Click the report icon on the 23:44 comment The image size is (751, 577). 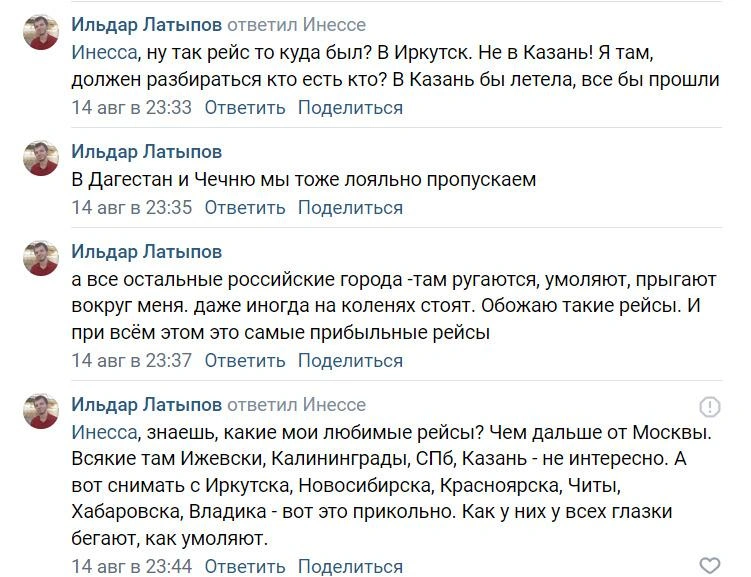709,406
